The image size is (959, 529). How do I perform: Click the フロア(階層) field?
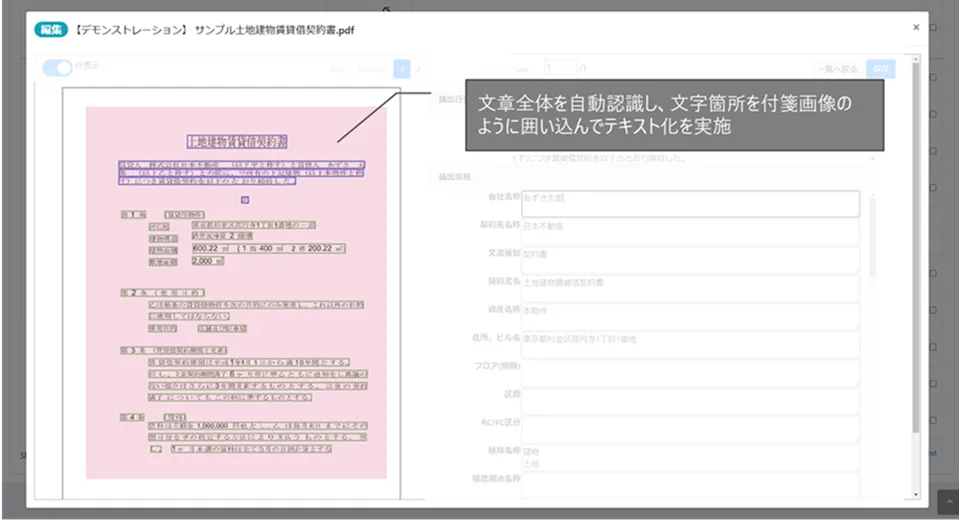[x=691, y=374]
